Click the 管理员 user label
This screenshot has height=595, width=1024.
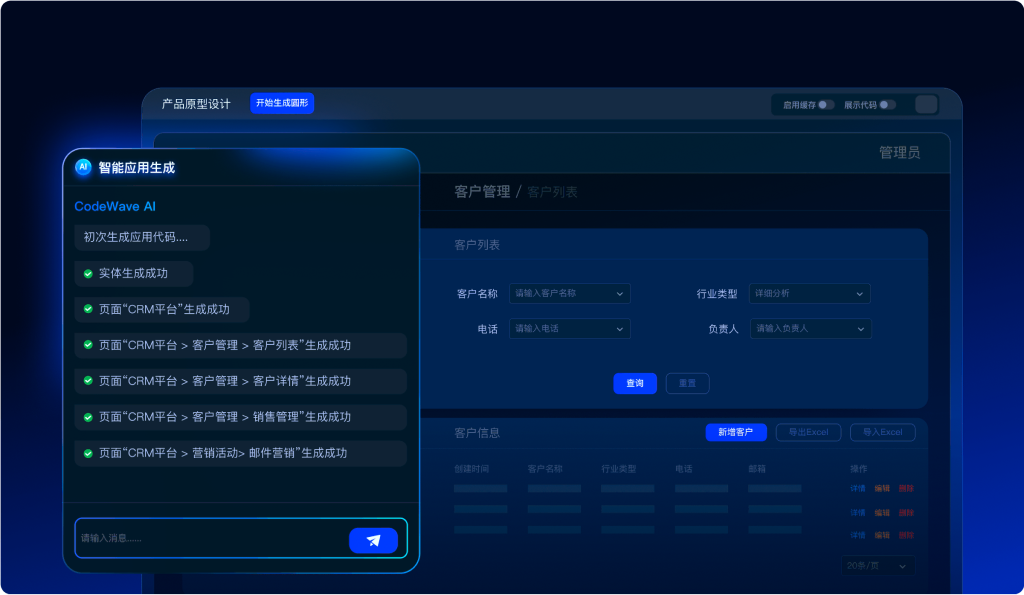(899, 153)
